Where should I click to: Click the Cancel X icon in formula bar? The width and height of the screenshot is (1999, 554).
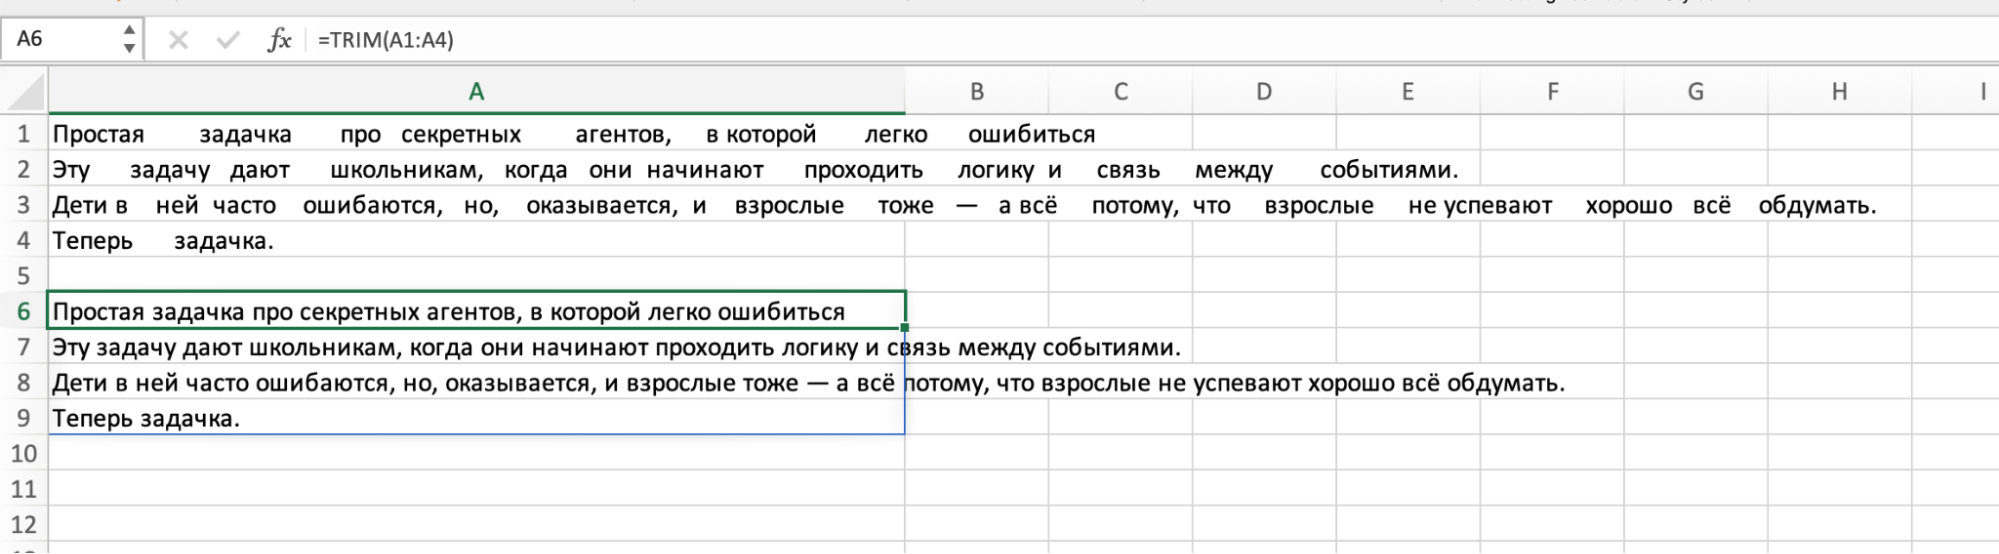coord(178,40)
